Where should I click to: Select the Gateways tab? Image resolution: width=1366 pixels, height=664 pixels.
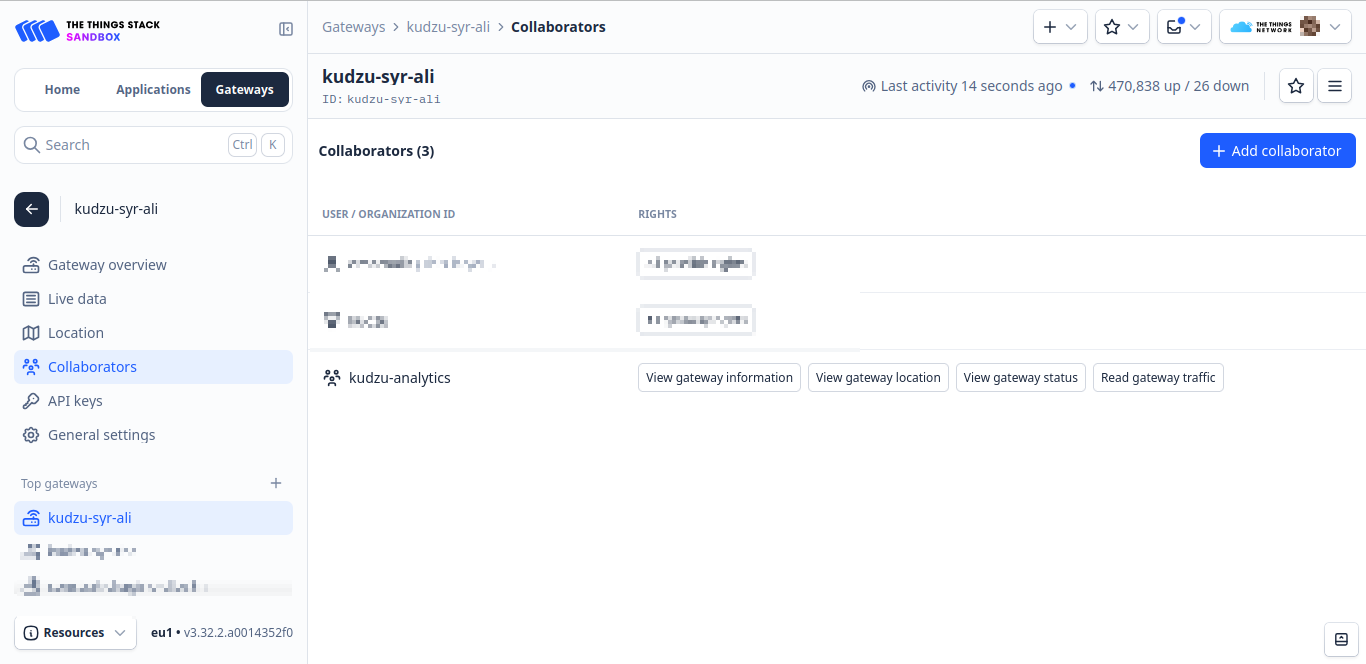coord(245,89)
